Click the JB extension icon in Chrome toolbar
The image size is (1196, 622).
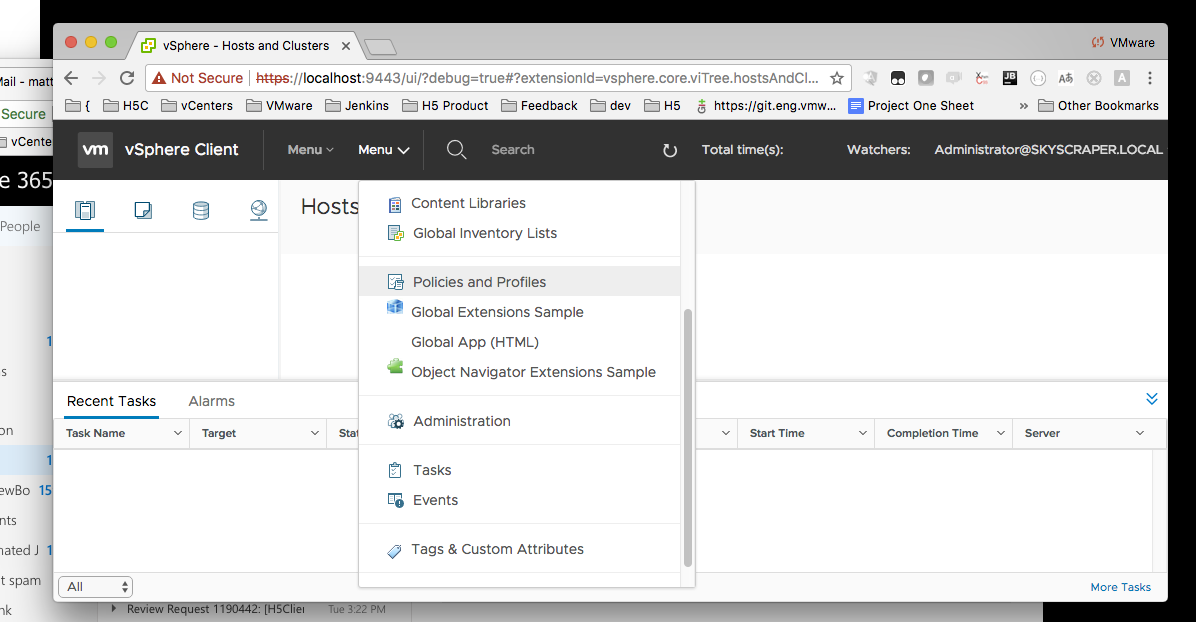(x=1009, y=78)
